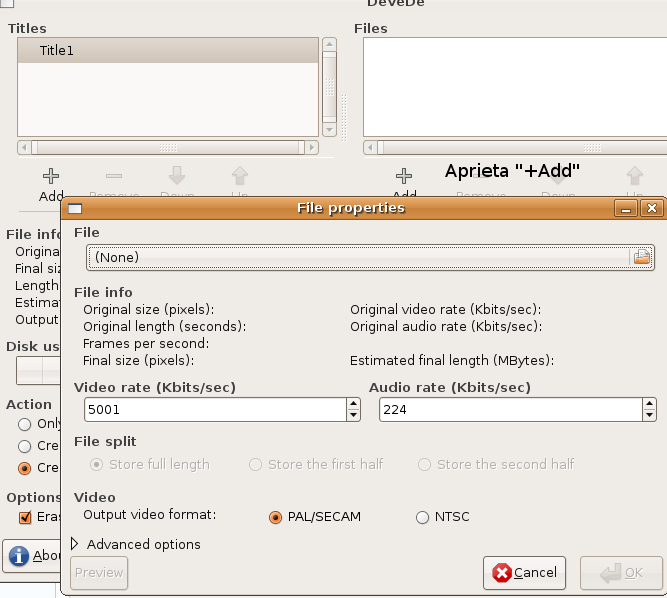Click the empty Files list area
Image resolution: width=667 pixels, height=598 pixels.
[515, 87]
